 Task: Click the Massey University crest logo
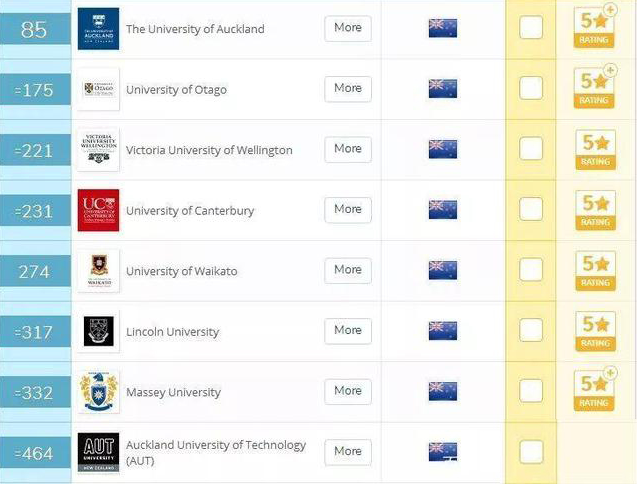click(98, 392)
